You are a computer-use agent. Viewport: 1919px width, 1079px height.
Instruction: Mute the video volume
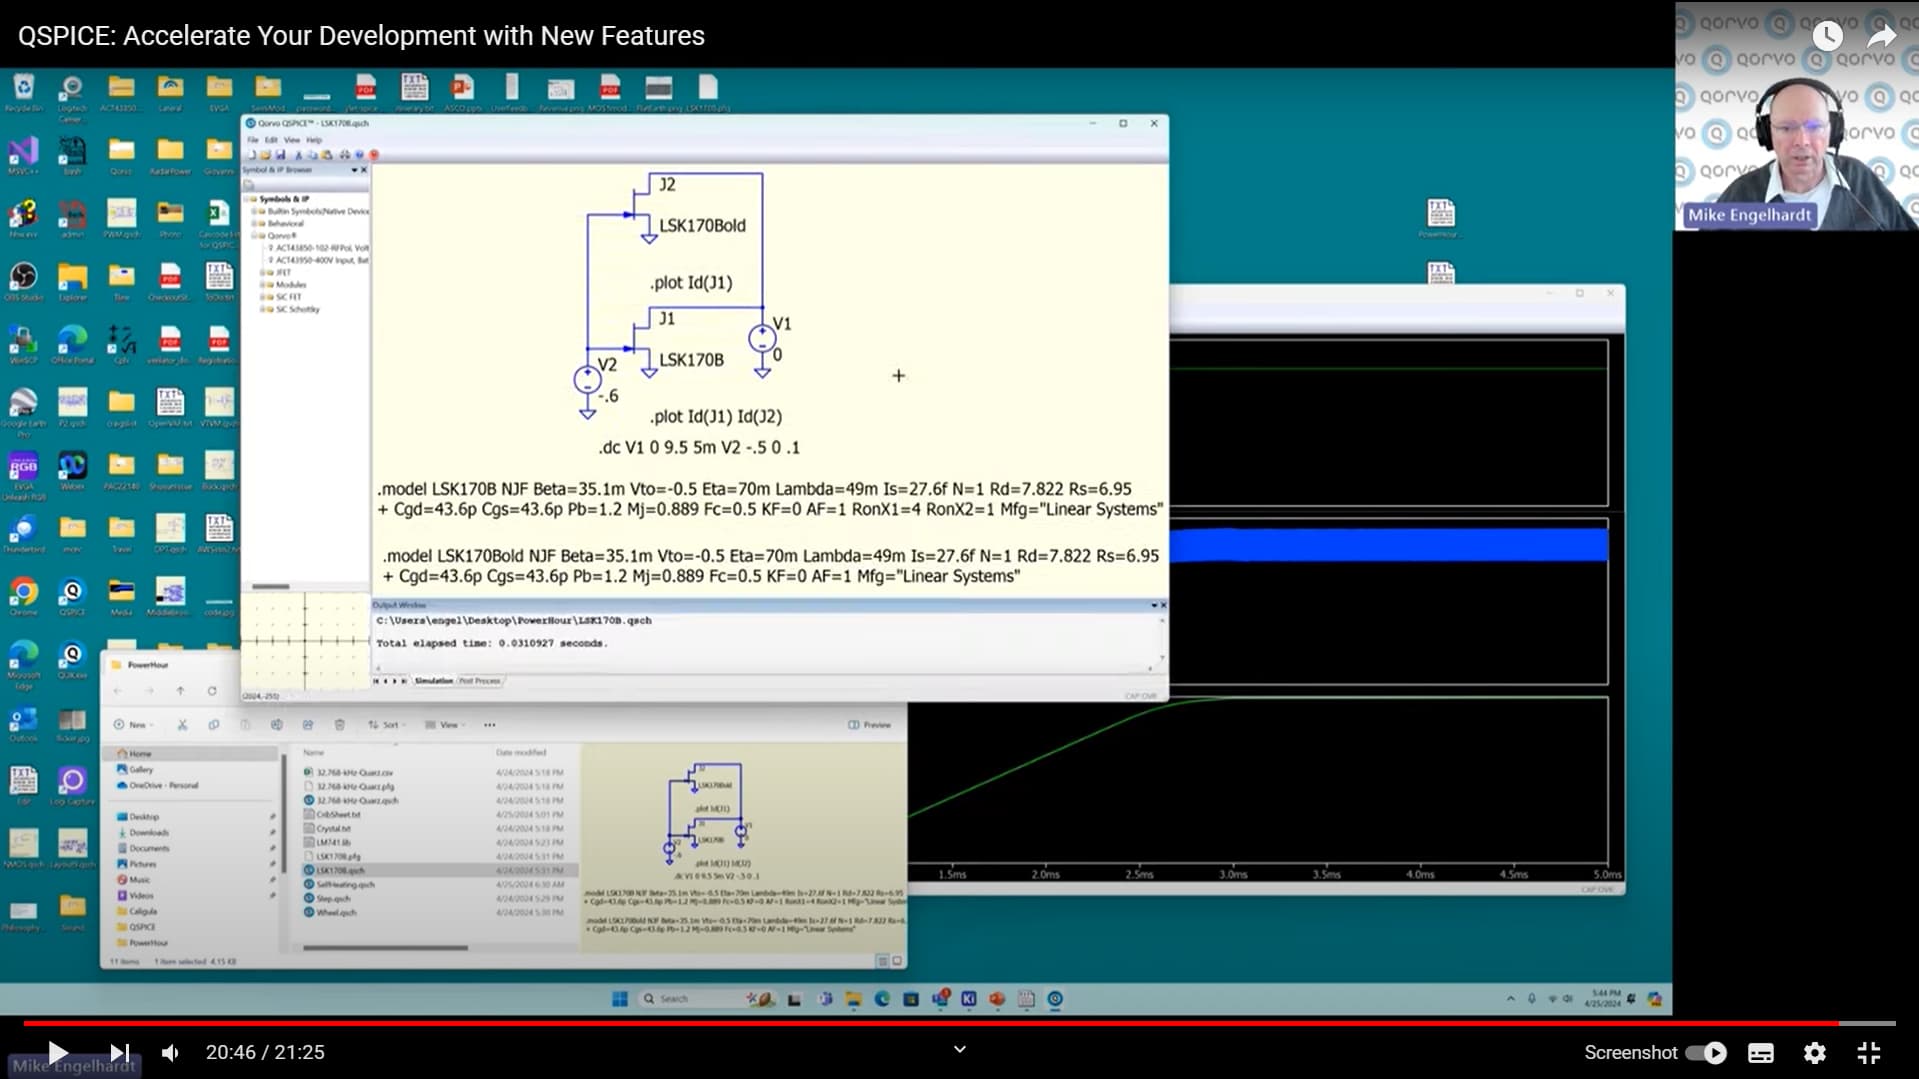point(171,1052)
